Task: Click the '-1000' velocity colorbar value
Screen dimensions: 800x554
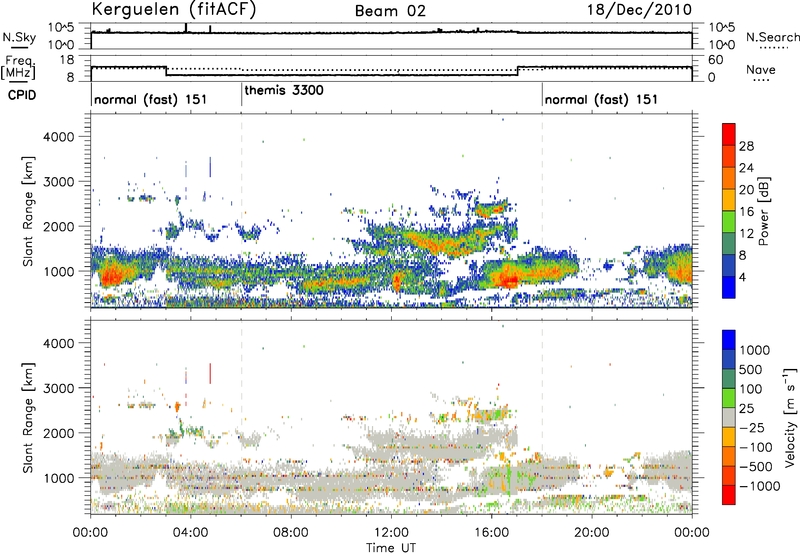Action: pos(760,486)
